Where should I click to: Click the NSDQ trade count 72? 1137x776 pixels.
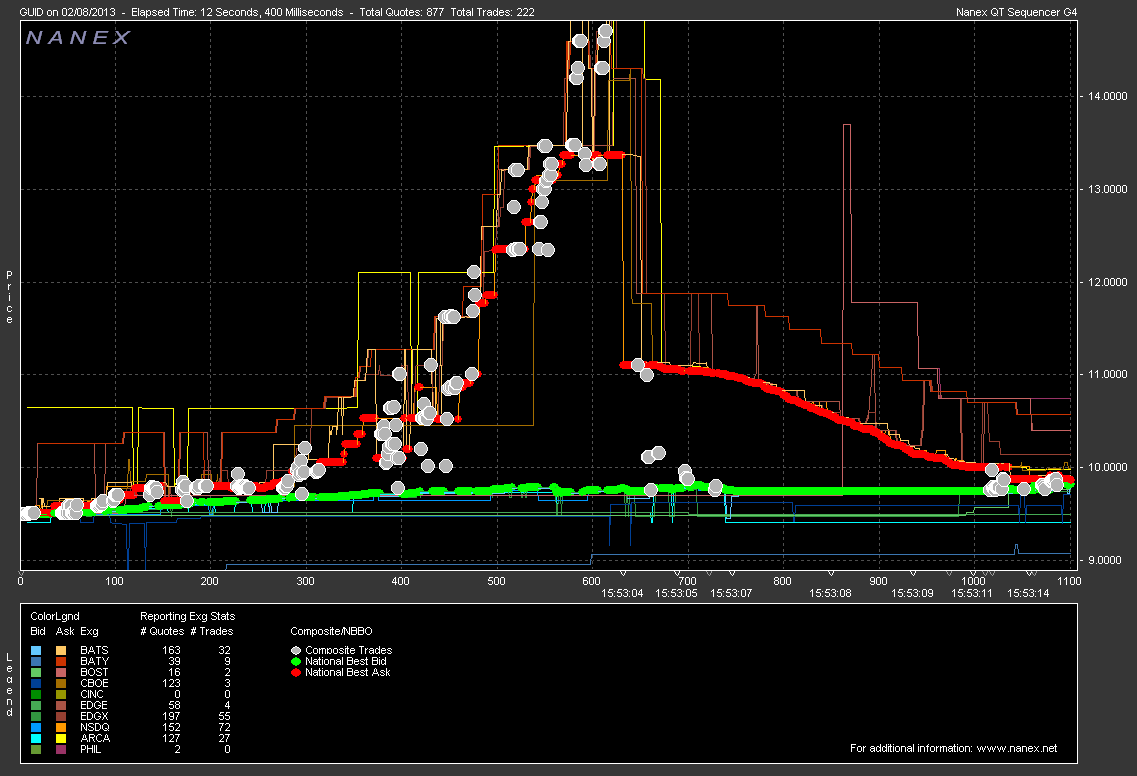224,727
